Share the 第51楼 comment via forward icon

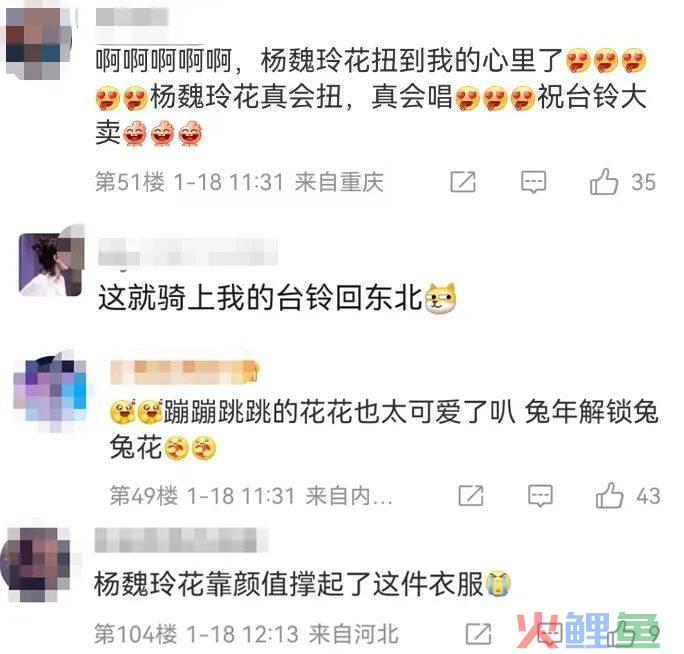tap(462, 181)
